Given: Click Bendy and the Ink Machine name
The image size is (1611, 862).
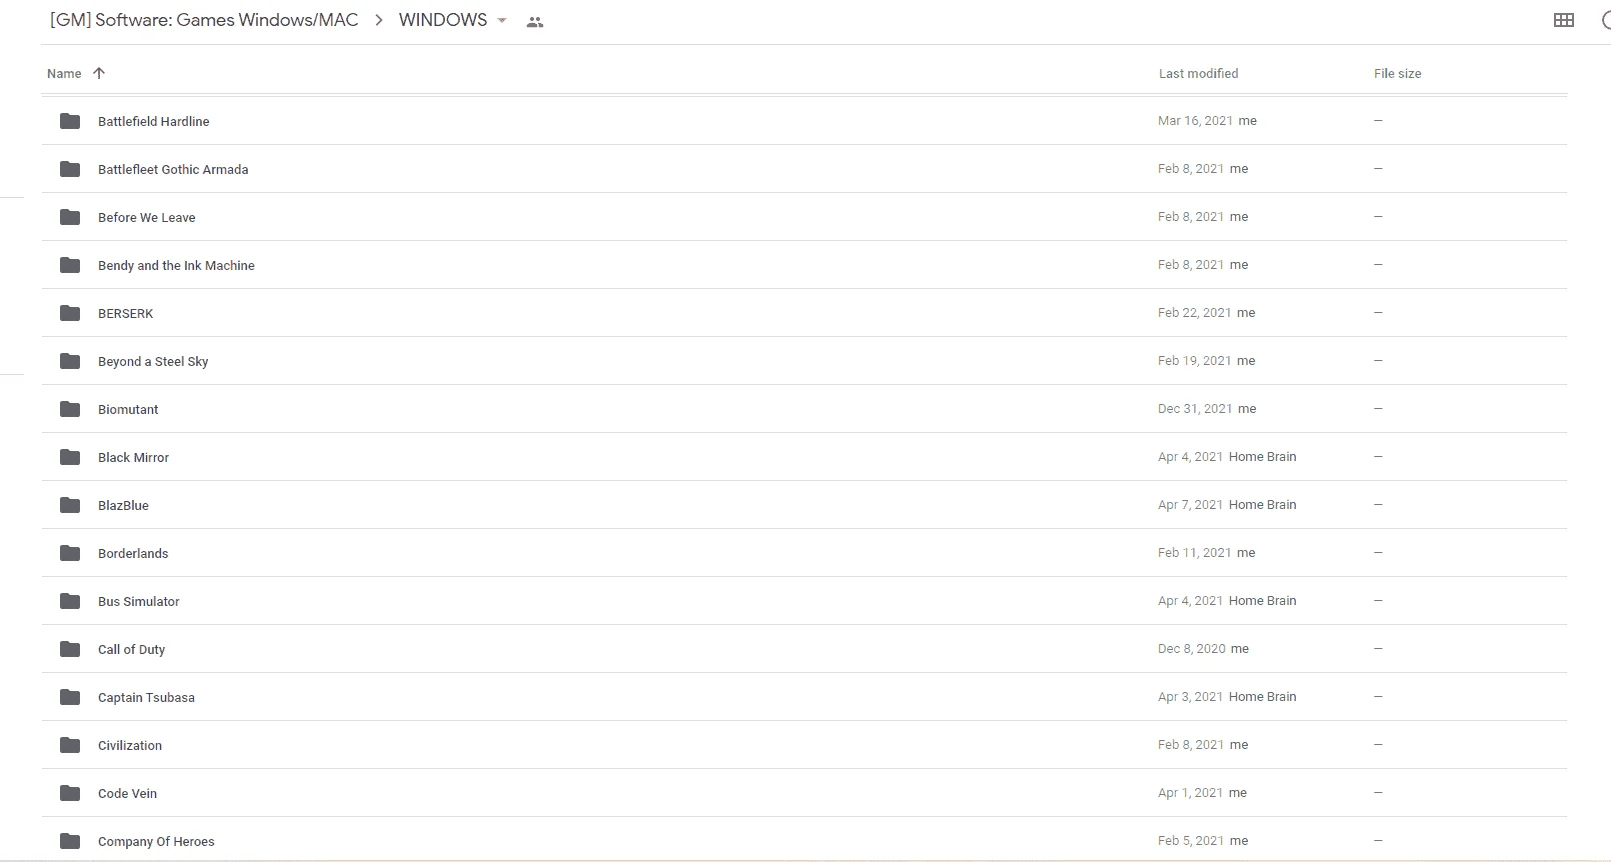Looking at the screenshot, I should coord(176,265).
